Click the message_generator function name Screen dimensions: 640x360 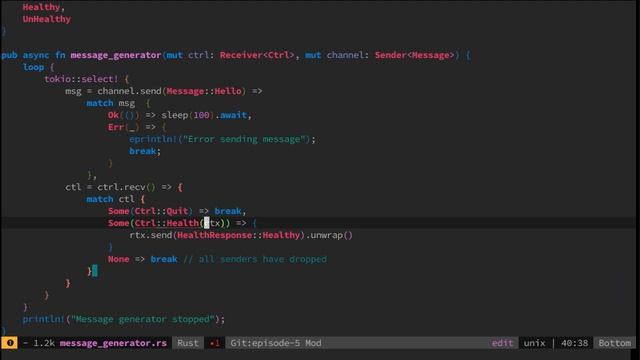[x=116, y=56]
